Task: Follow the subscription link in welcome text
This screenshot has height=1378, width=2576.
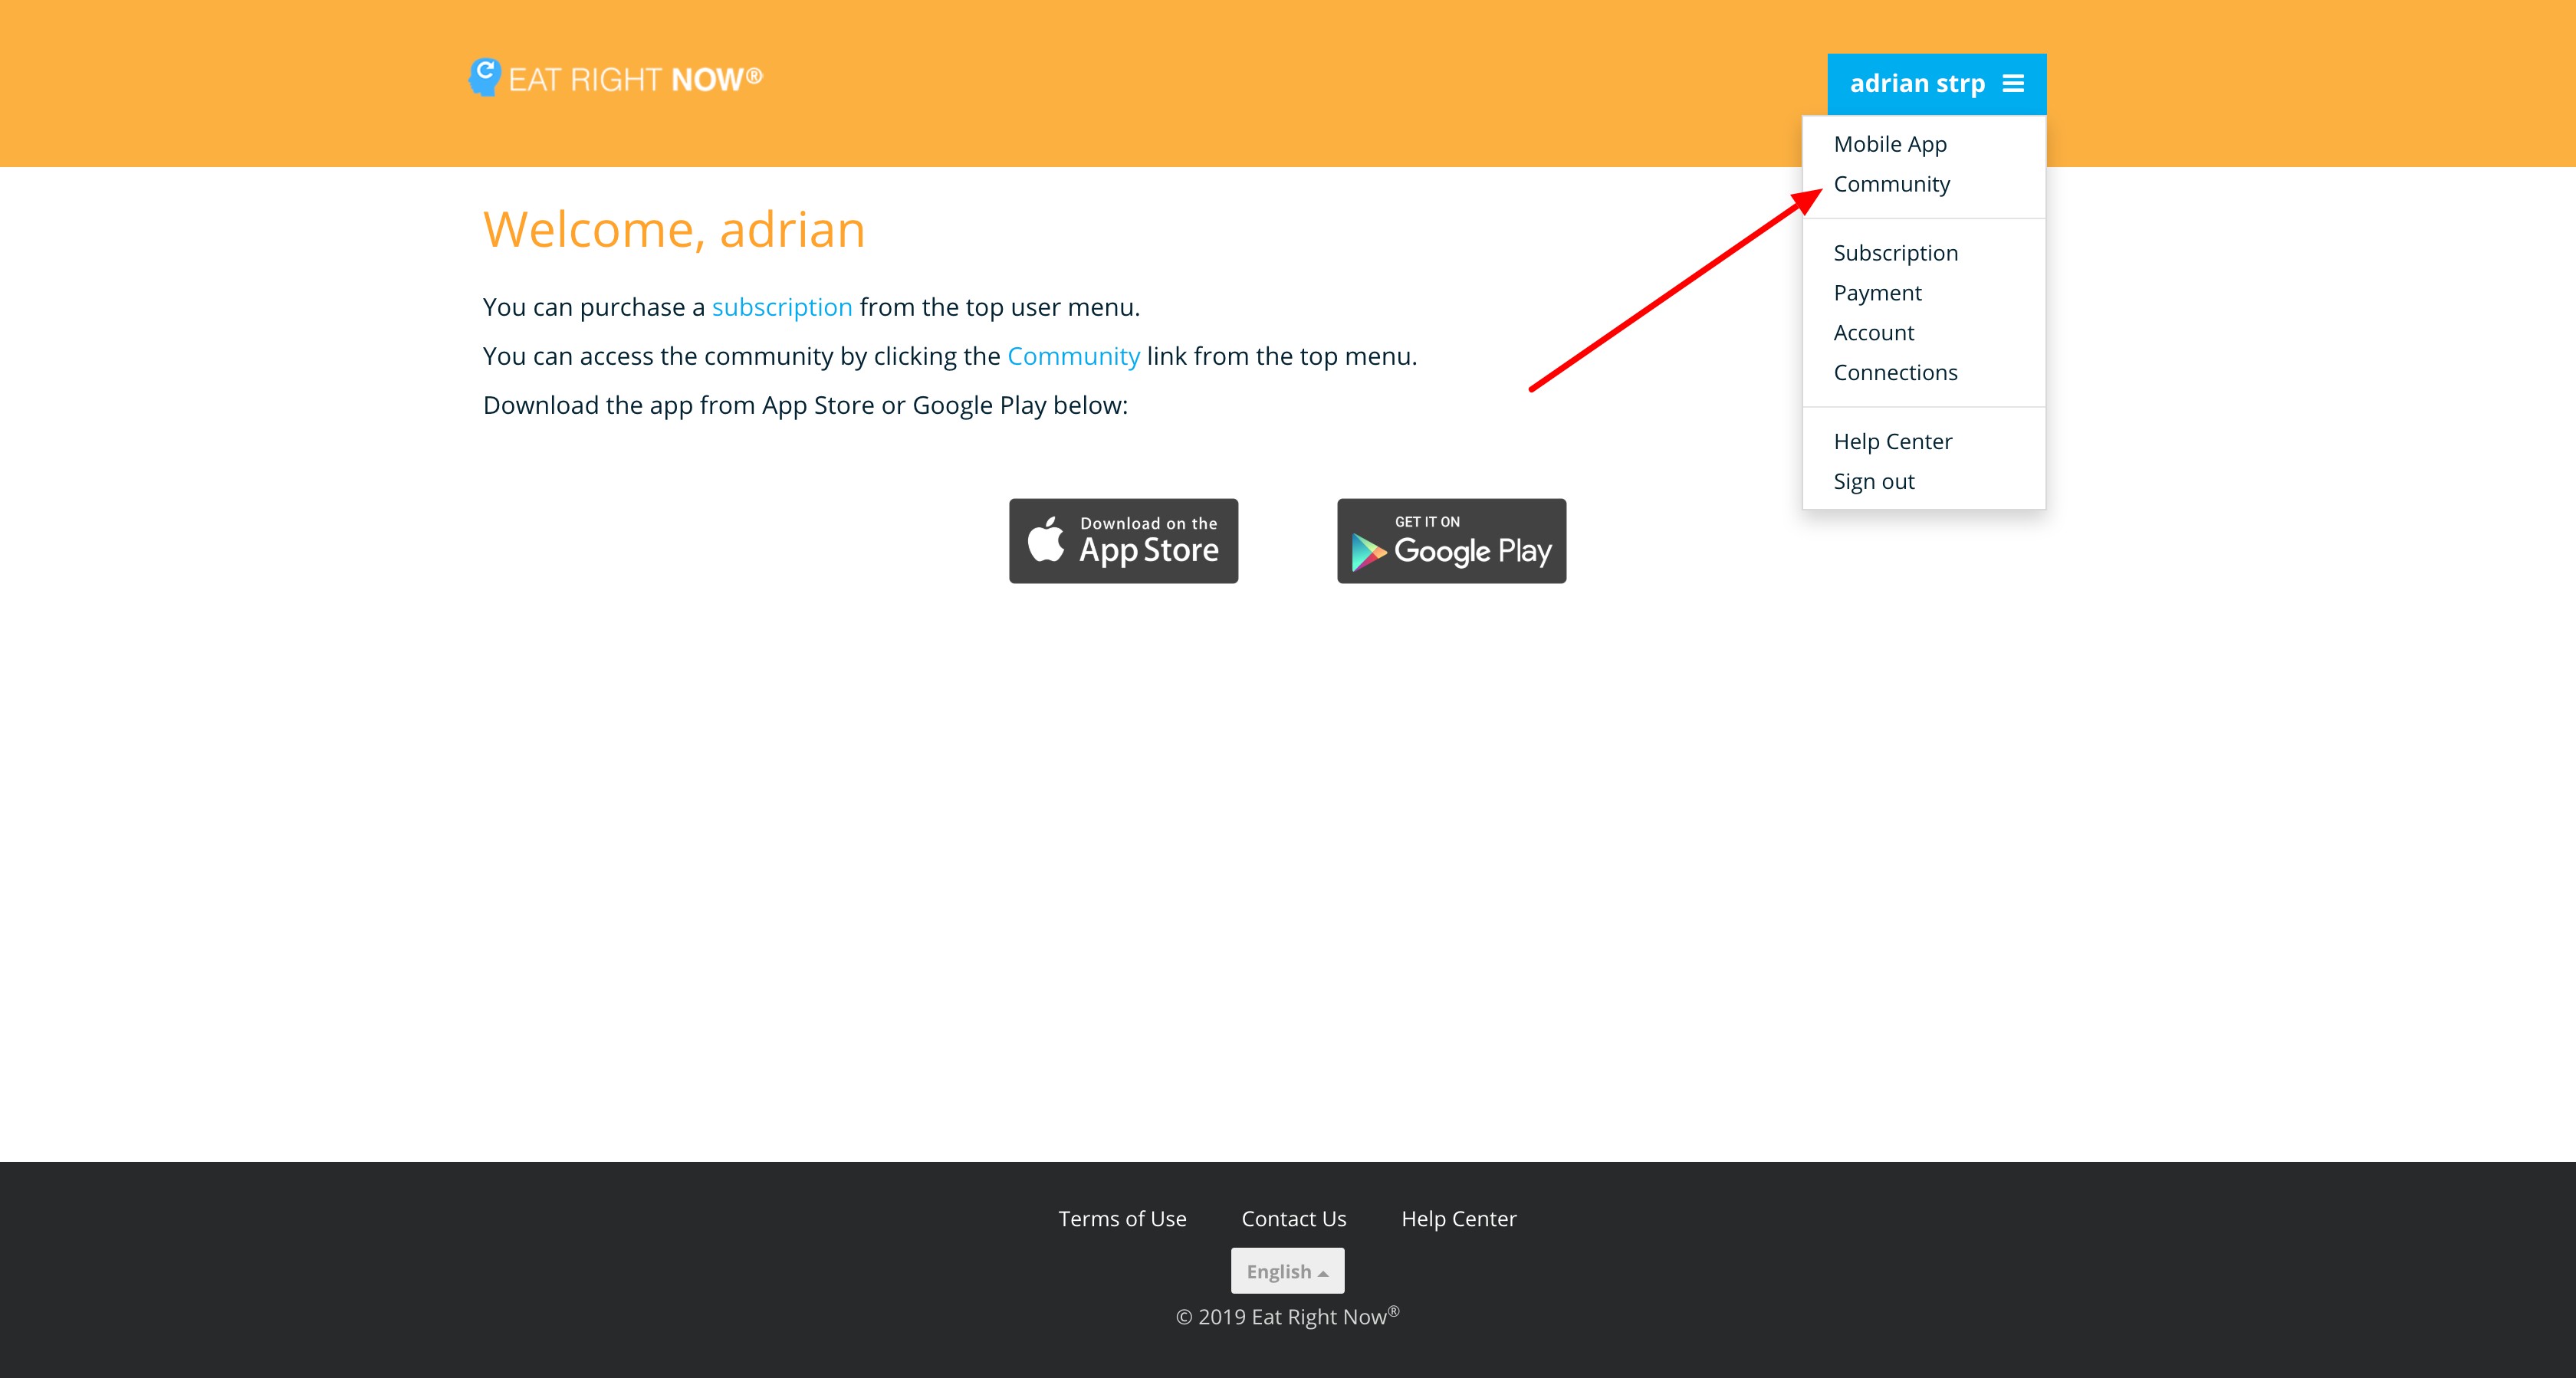Action: [781, 307]
